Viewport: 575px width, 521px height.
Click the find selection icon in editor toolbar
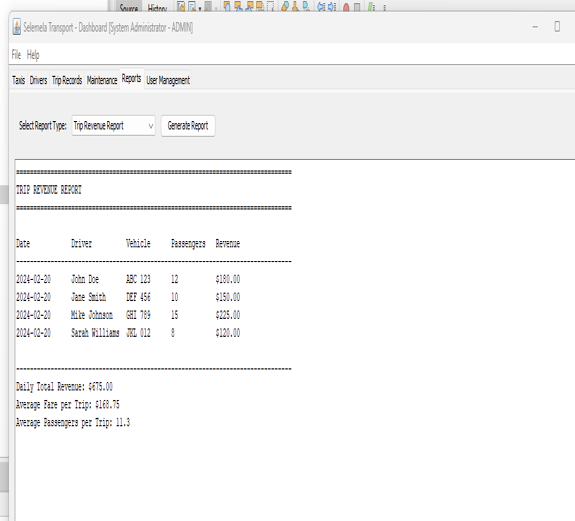[x=227, y=7]
